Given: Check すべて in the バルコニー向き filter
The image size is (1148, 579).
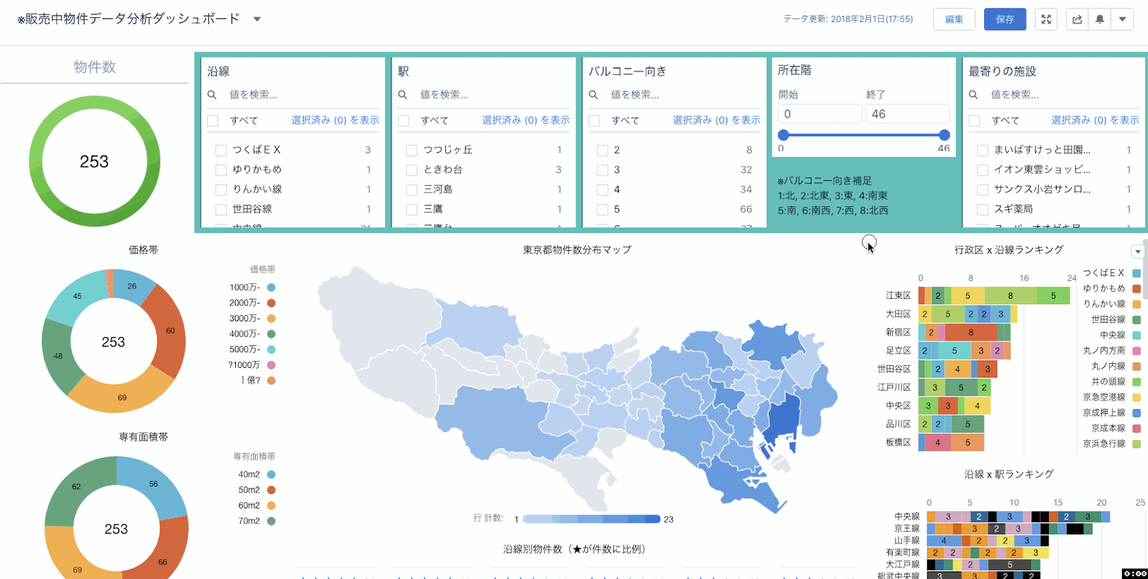Looking at the screenshot, I should tap(594, 121).
